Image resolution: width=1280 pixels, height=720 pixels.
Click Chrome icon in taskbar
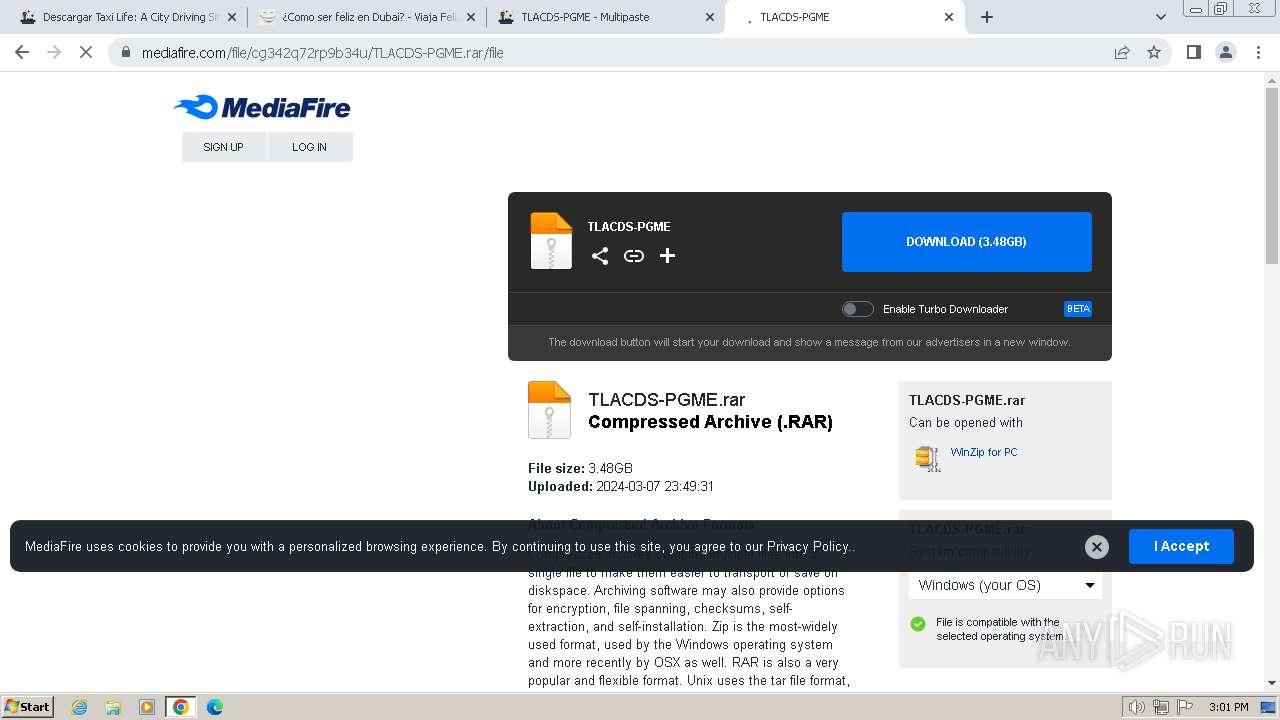tap(181, 707)
